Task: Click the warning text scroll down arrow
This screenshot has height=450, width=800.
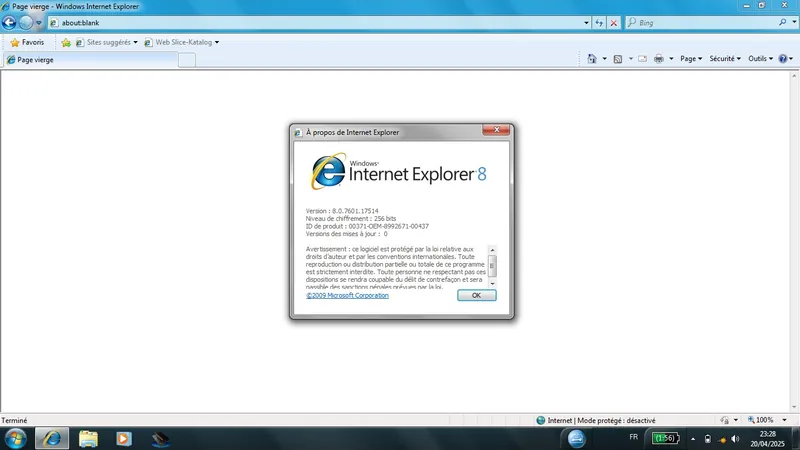Action: click(x=492, y=284)
